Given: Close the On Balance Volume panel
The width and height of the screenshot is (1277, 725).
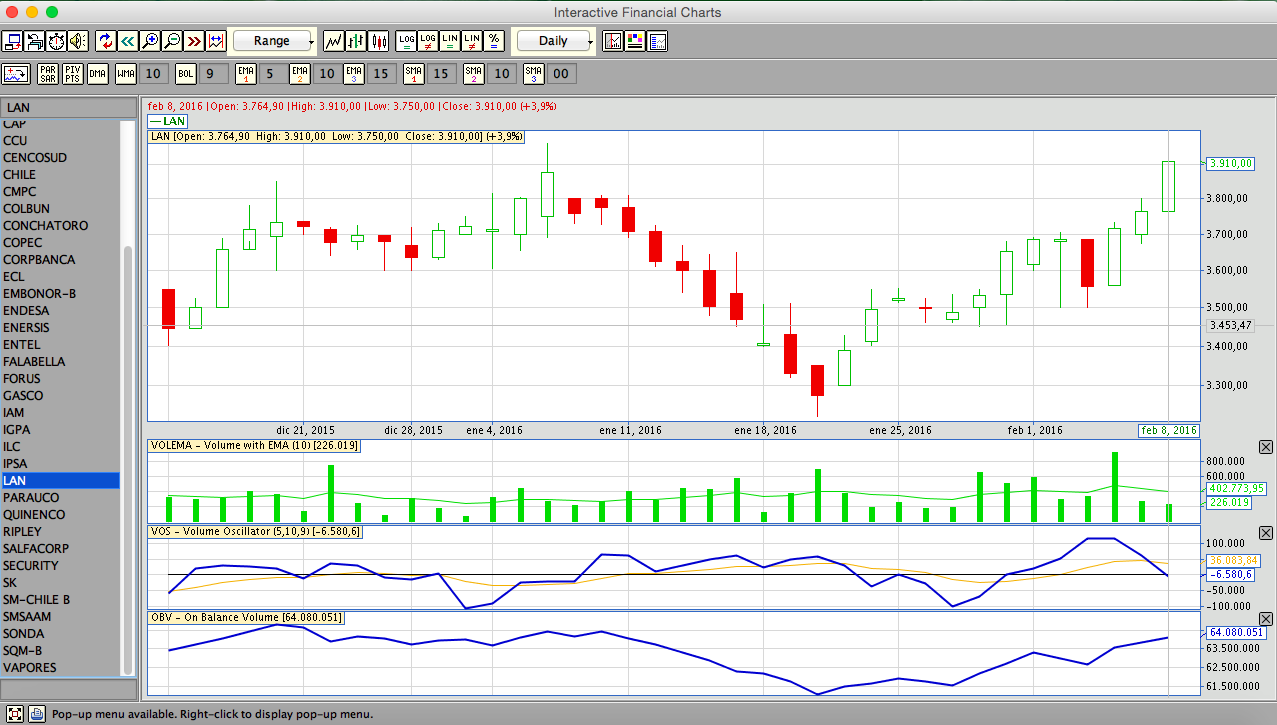Looking at the screenshot, I should [x=1266, y=617].
